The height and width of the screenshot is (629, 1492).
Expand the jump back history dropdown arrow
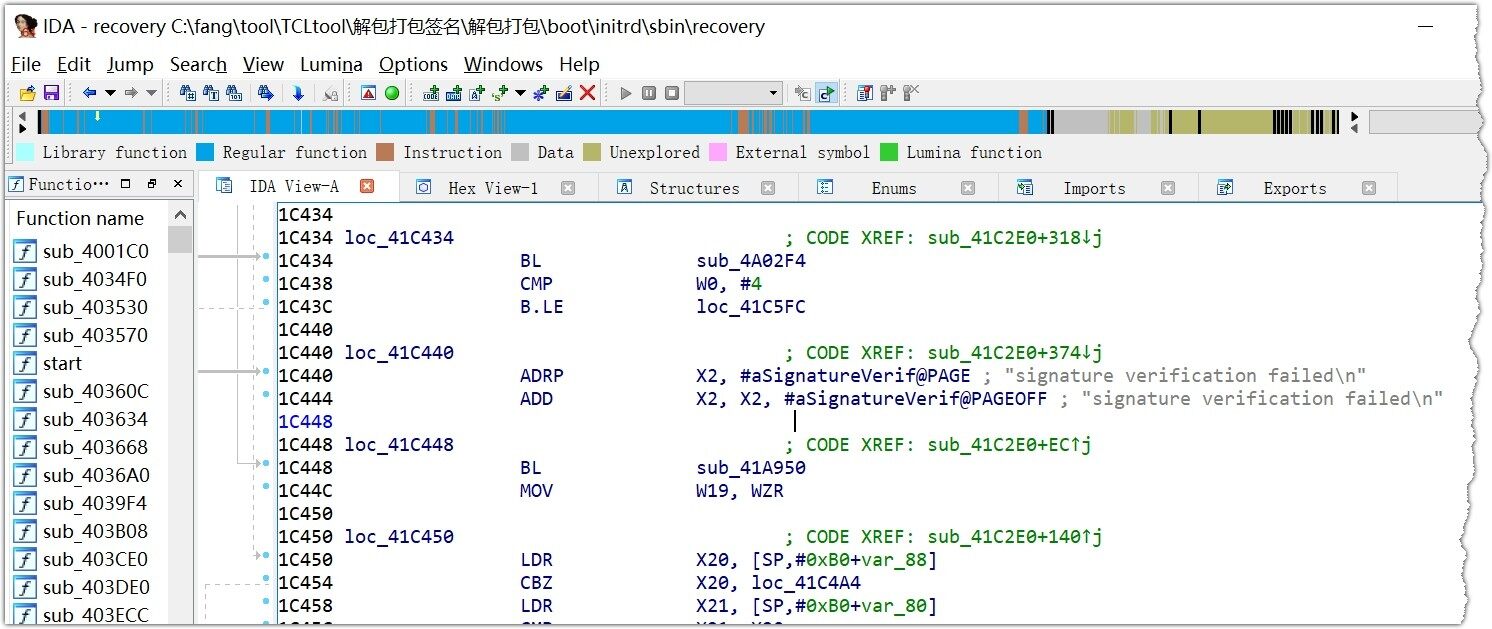[x=110, y=93]
